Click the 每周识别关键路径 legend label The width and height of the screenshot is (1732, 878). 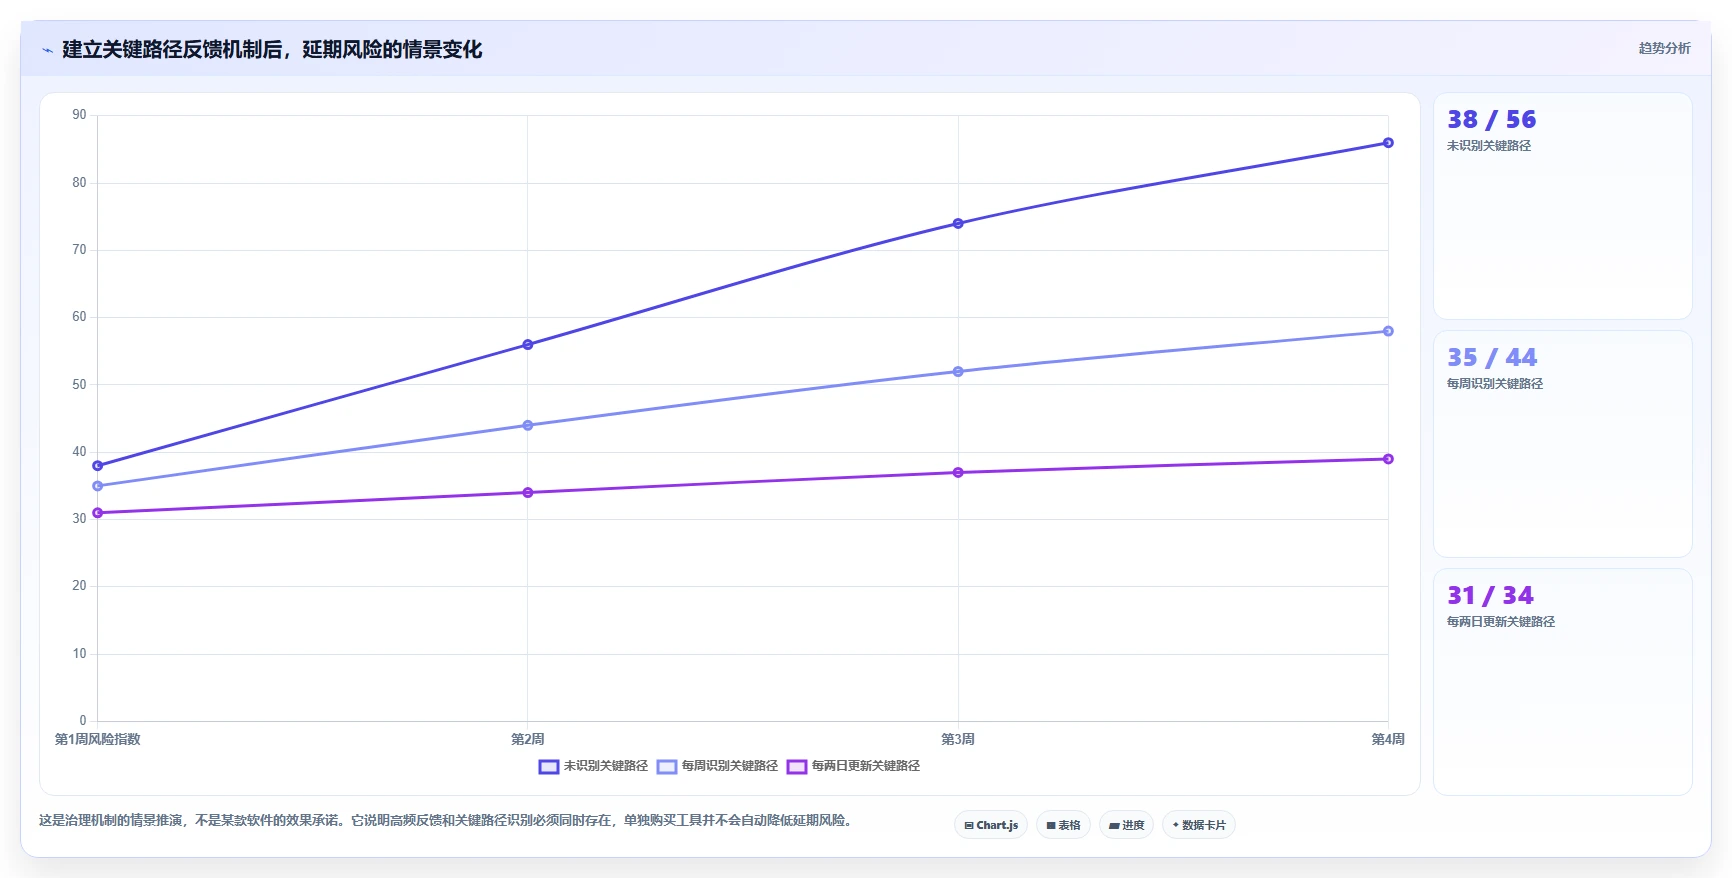coord(730,766)
